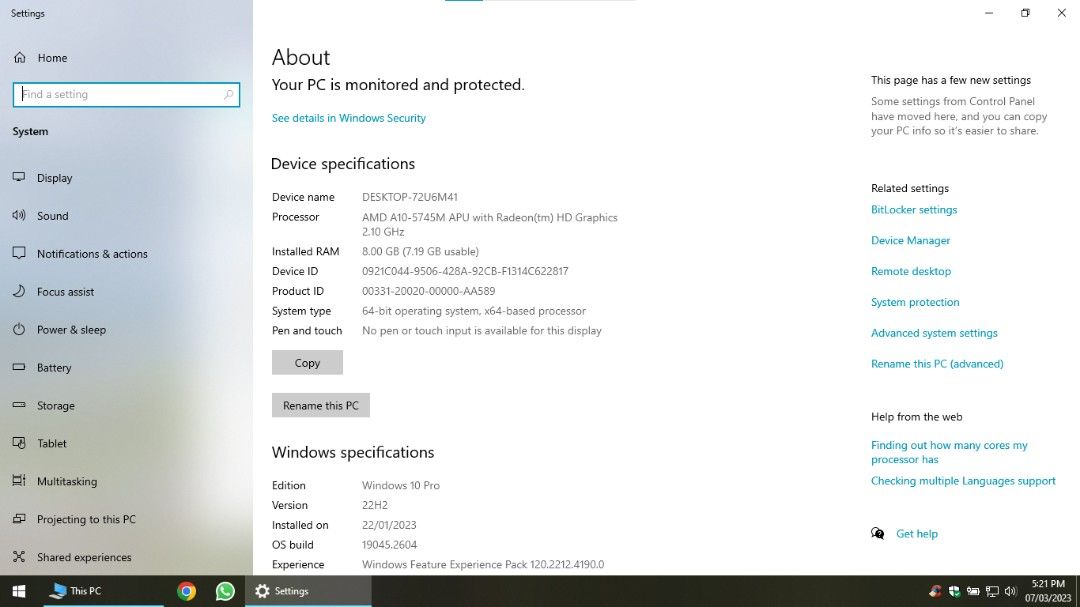Click Edition value Windows 10 Pro
Screen dimensions: 1080x607
tap(401, 485)
